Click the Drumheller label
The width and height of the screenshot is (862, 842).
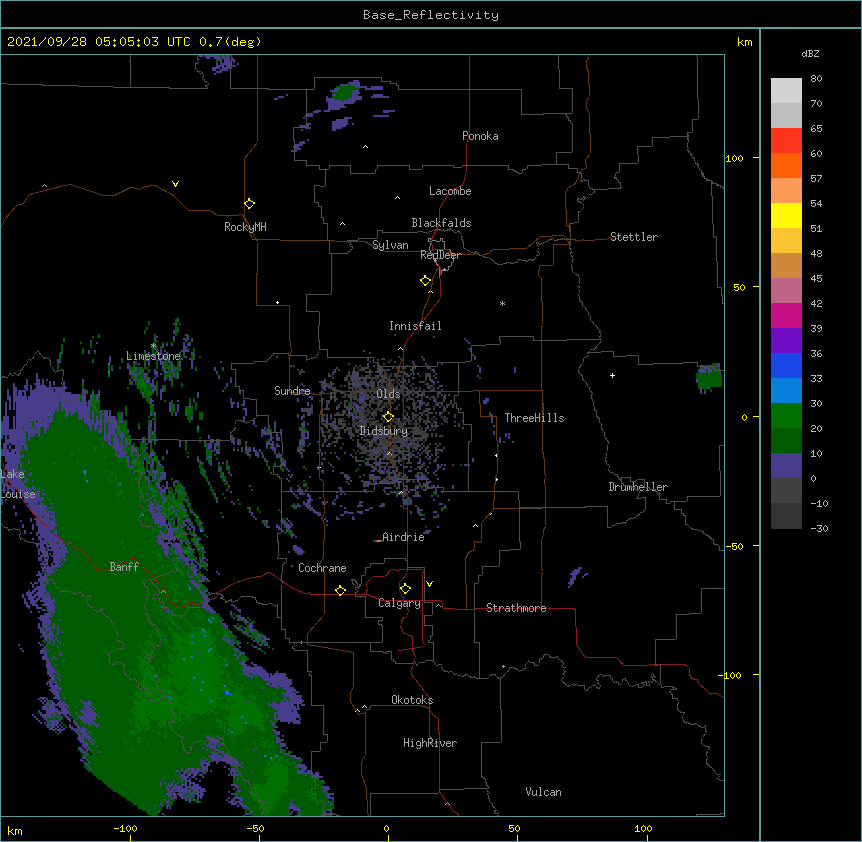(x=638, y=487)
